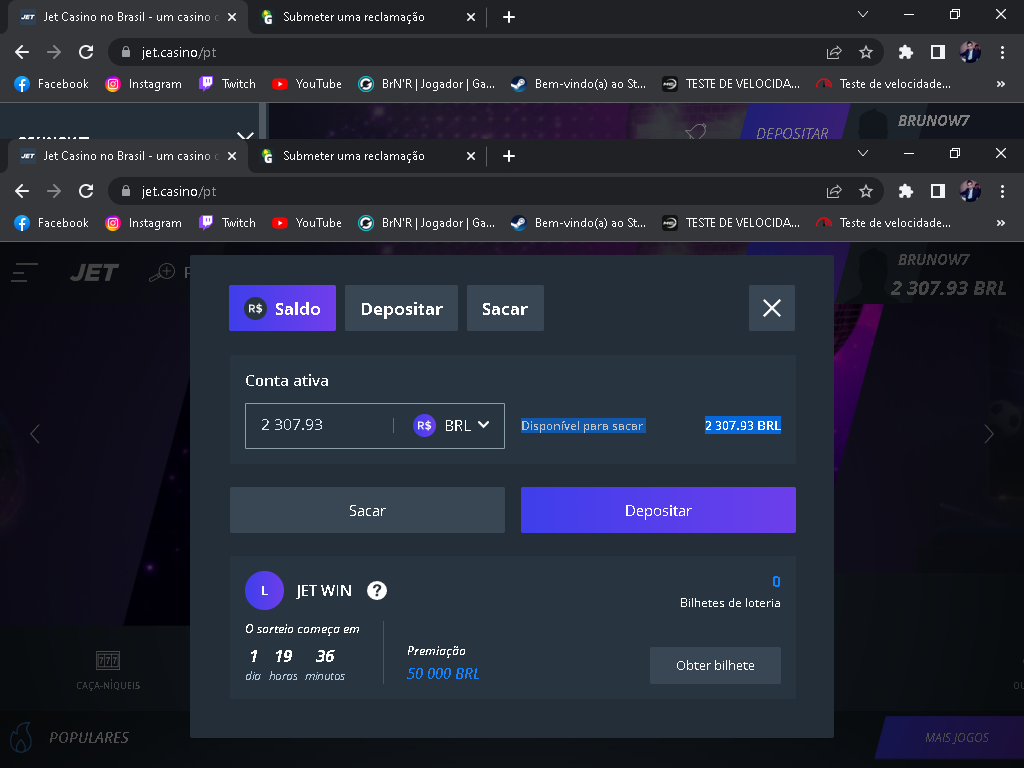Open the Facebook bookmark
1024x768 pixels.
(52, 223)
